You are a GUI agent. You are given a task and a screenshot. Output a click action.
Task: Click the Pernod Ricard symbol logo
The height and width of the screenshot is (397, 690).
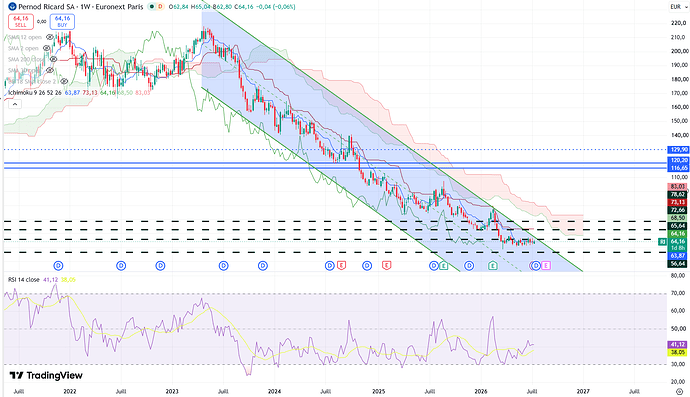(x=12, y=7)
